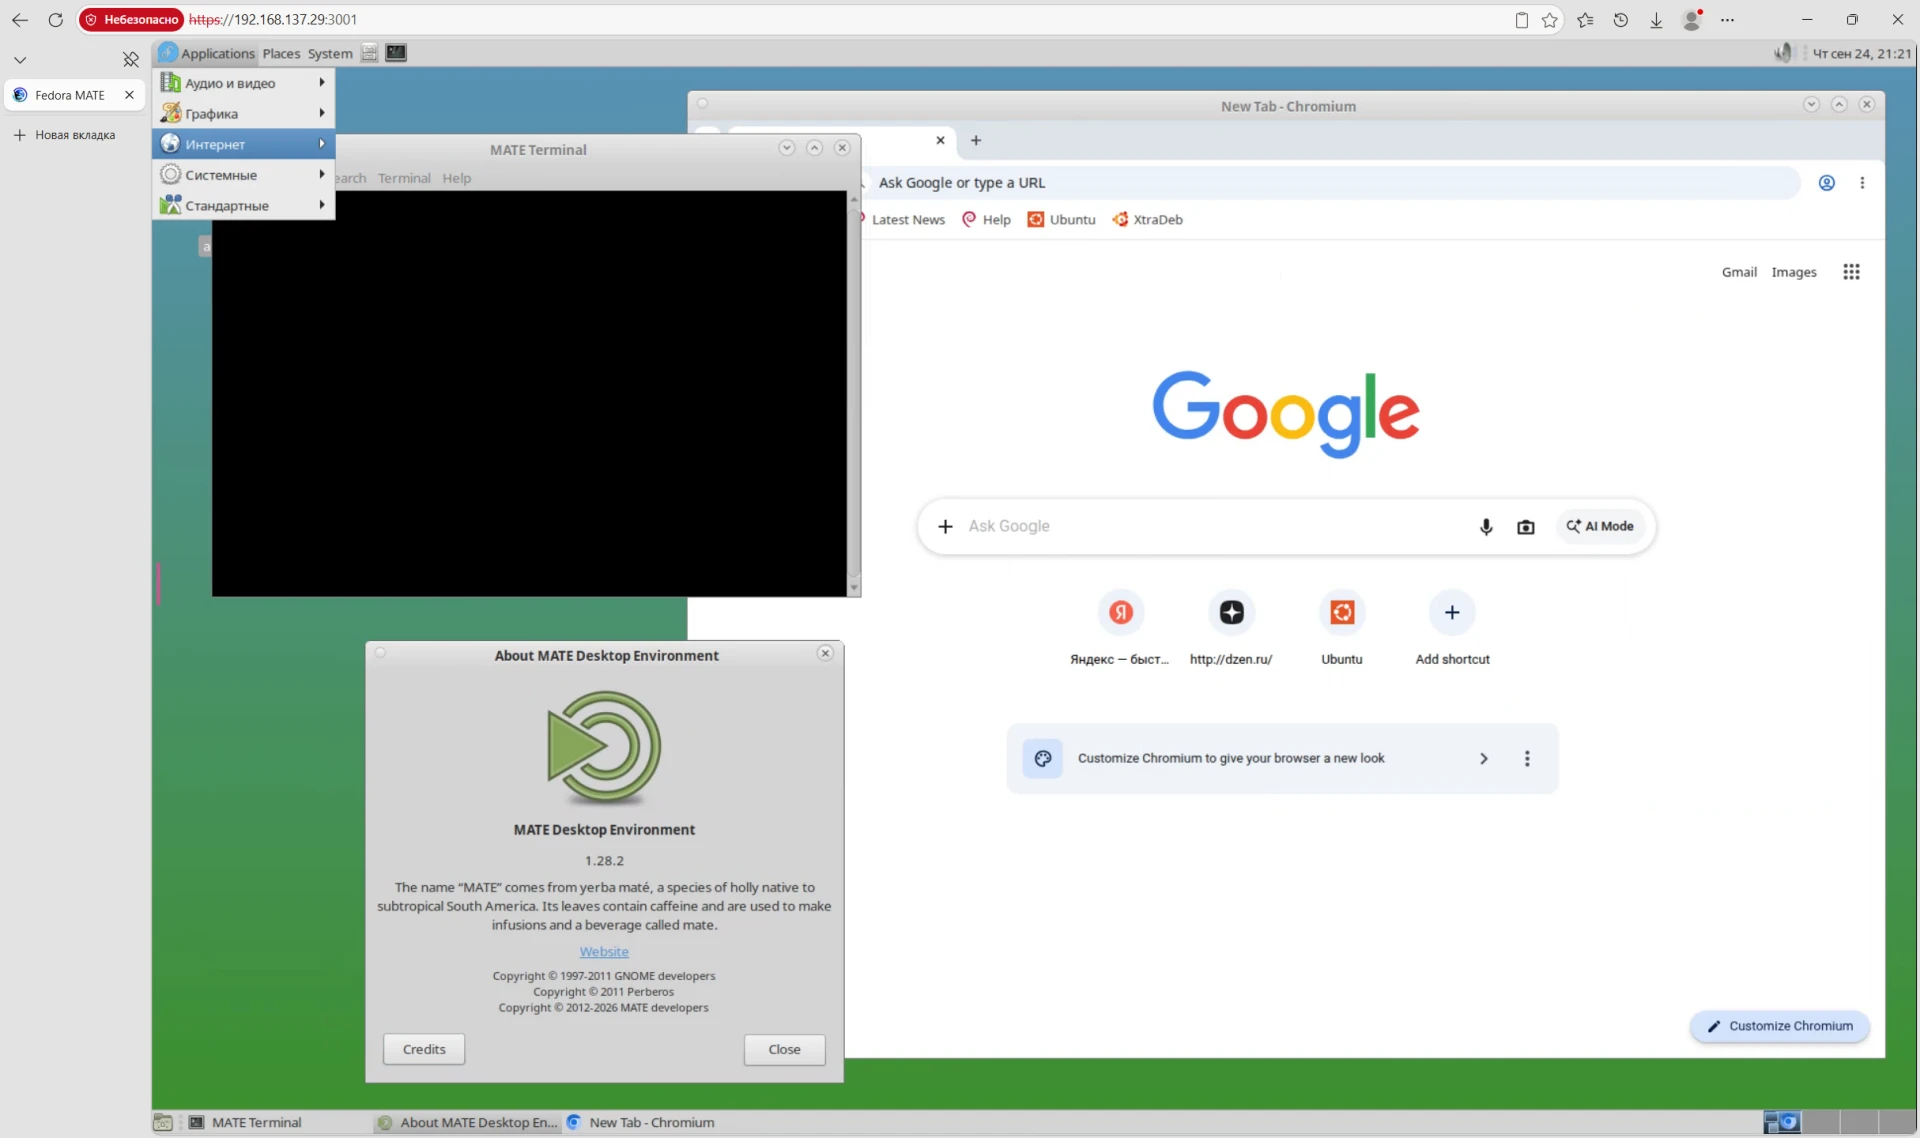Open the browser history icon
The width and height of the screenshot is (1920, 1138).
1621,19
